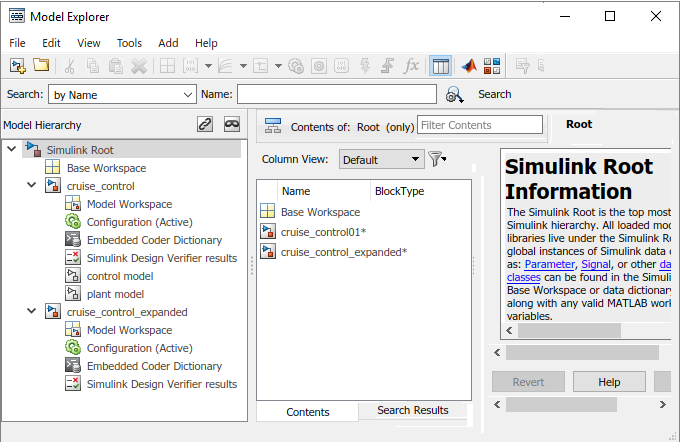Screen dimensions: 681x442
Task: Open the Tools menu
Action: click(x=129, y=43)
